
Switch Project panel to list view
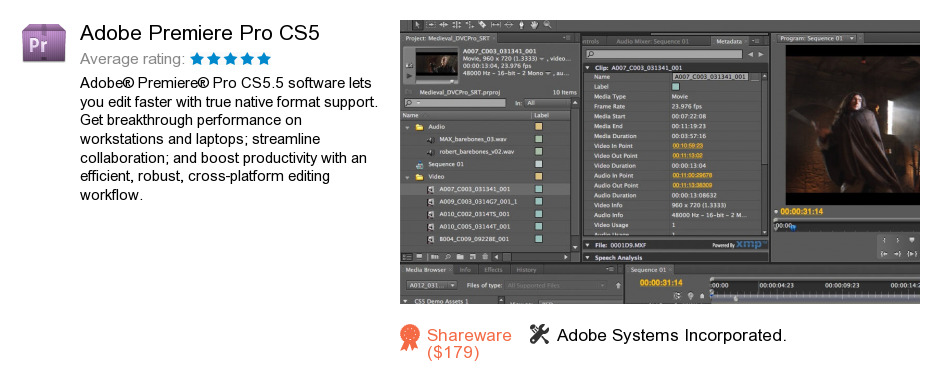pos(408,257)
